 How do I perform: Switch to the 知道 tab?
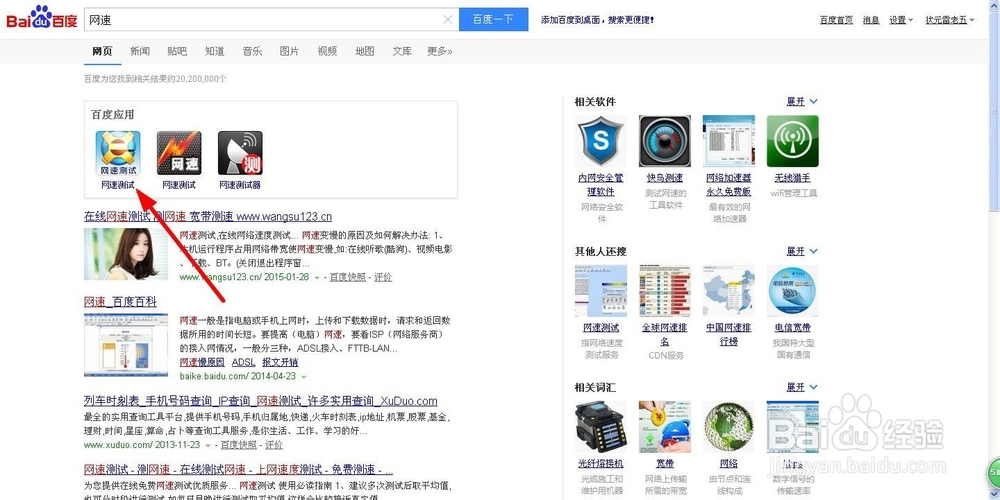click(215, 51)
